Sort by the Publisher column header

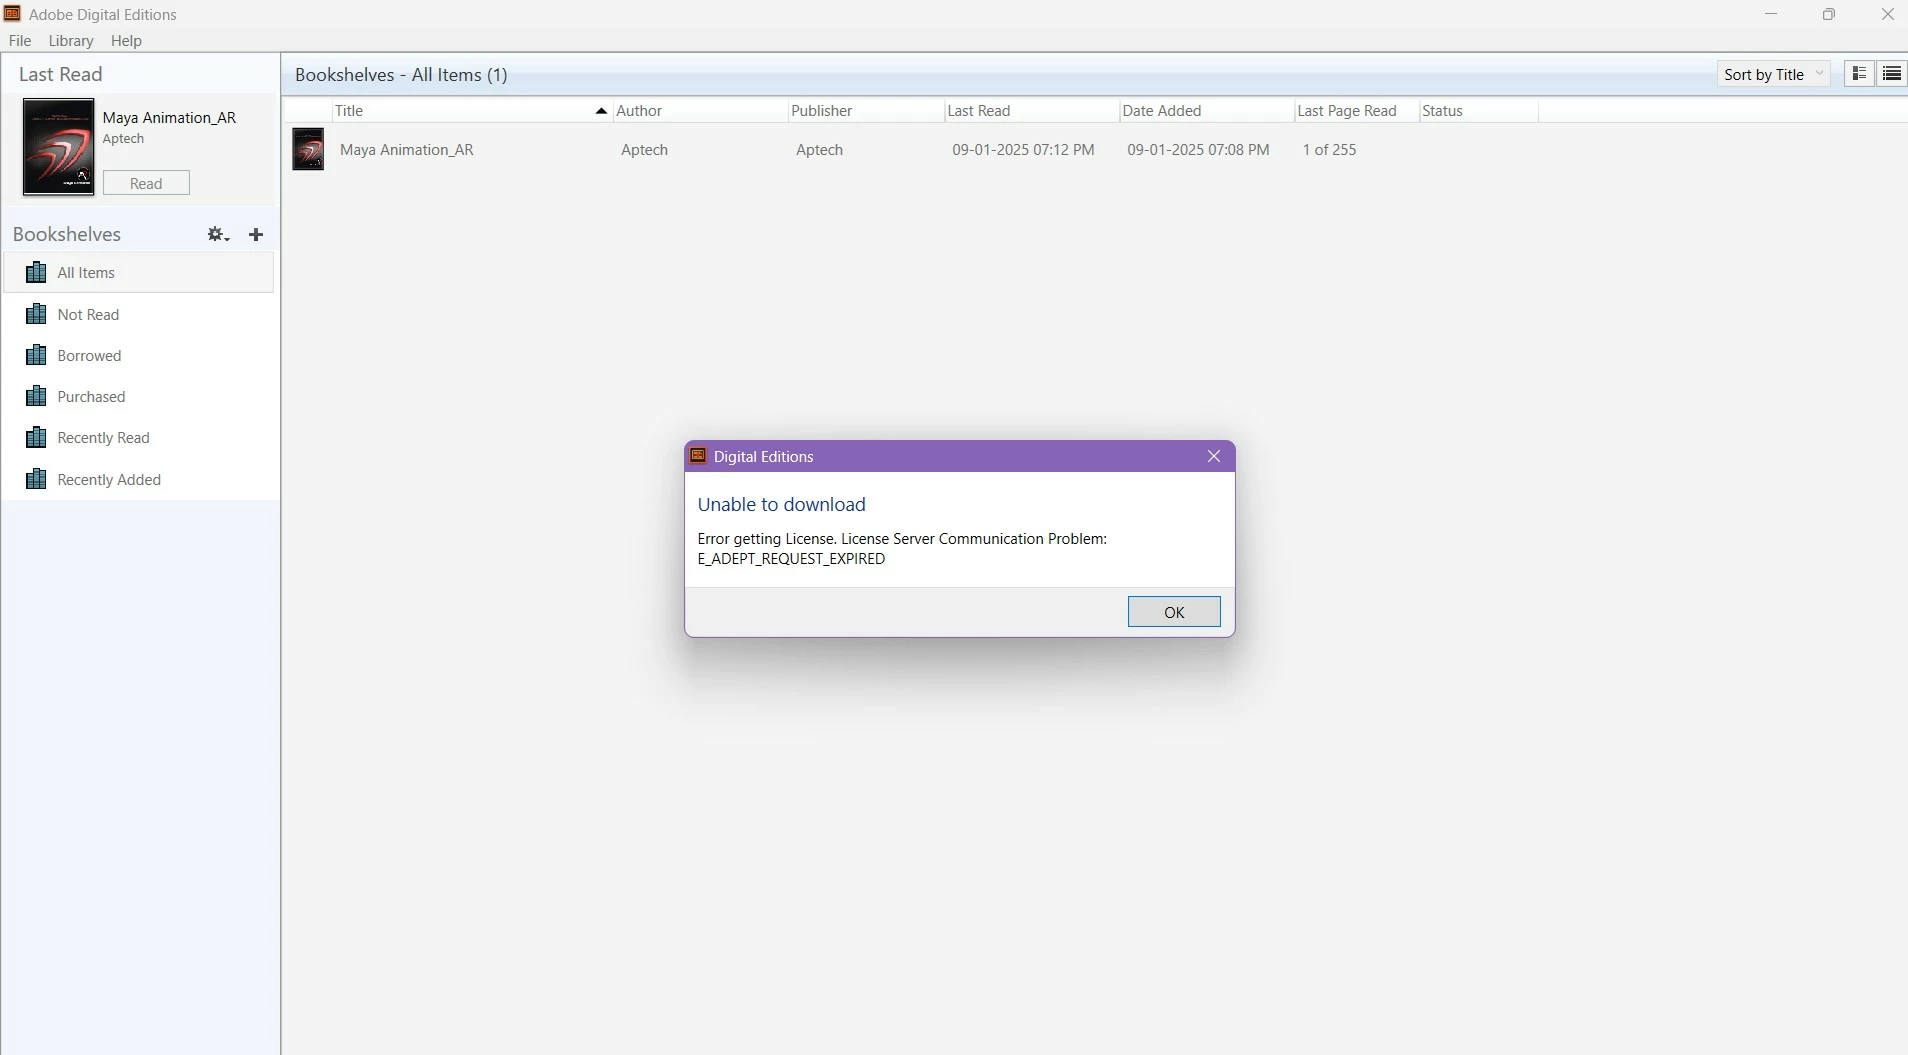(x=866, y=111)
